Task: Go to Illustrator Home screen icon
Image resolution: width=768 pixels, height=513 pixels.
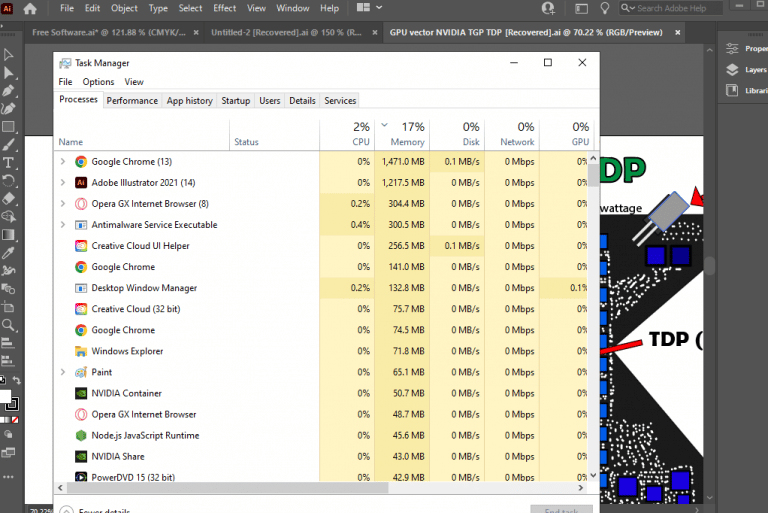Action: pyautogui.click(x=30, y=8)
